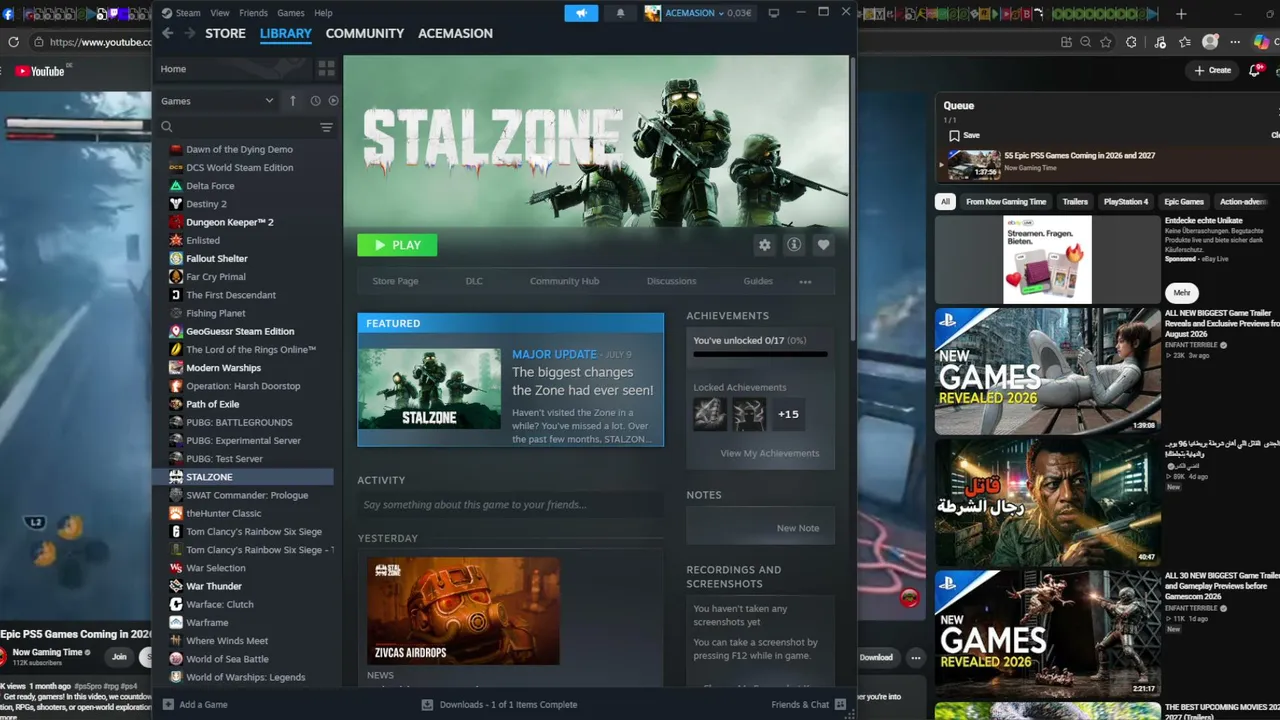The height and width of the screenshot is (720, 1280).
Task: Open the View menu in Steam
Action: 220,13
